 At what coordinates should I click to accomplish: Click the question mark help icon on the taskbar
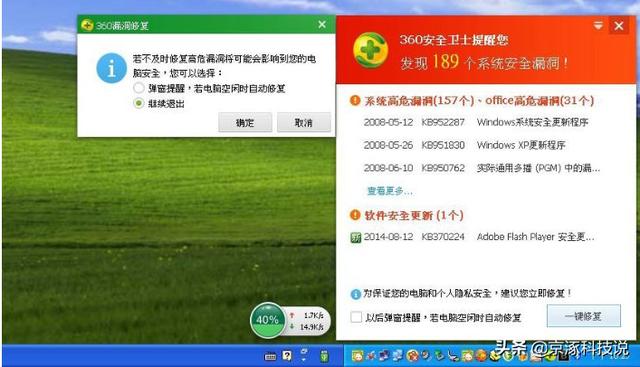click(x=287, y=356)
